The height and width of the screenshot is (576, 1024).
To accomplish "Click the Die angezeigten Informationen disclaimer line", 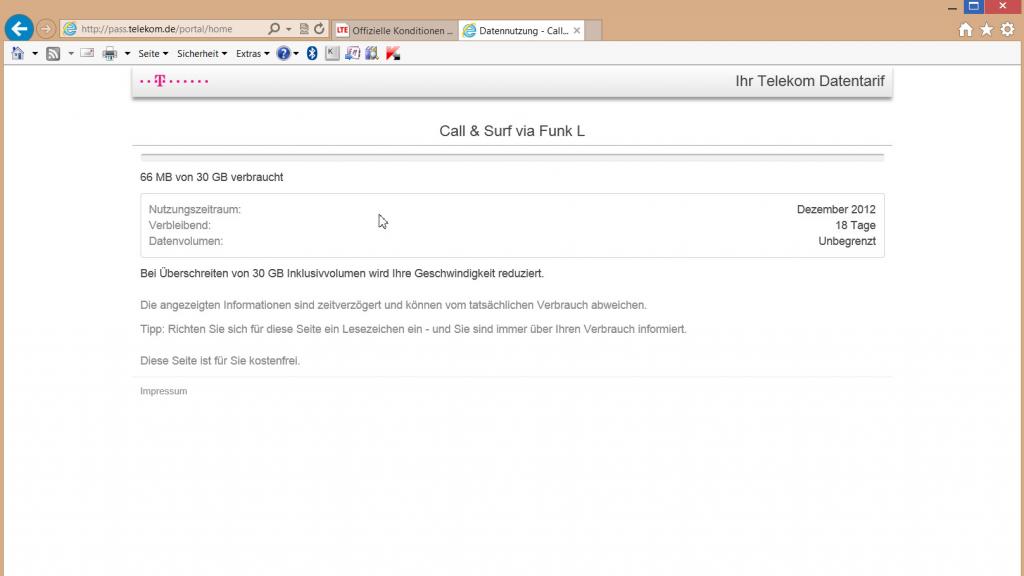I will tap(393, 305).
